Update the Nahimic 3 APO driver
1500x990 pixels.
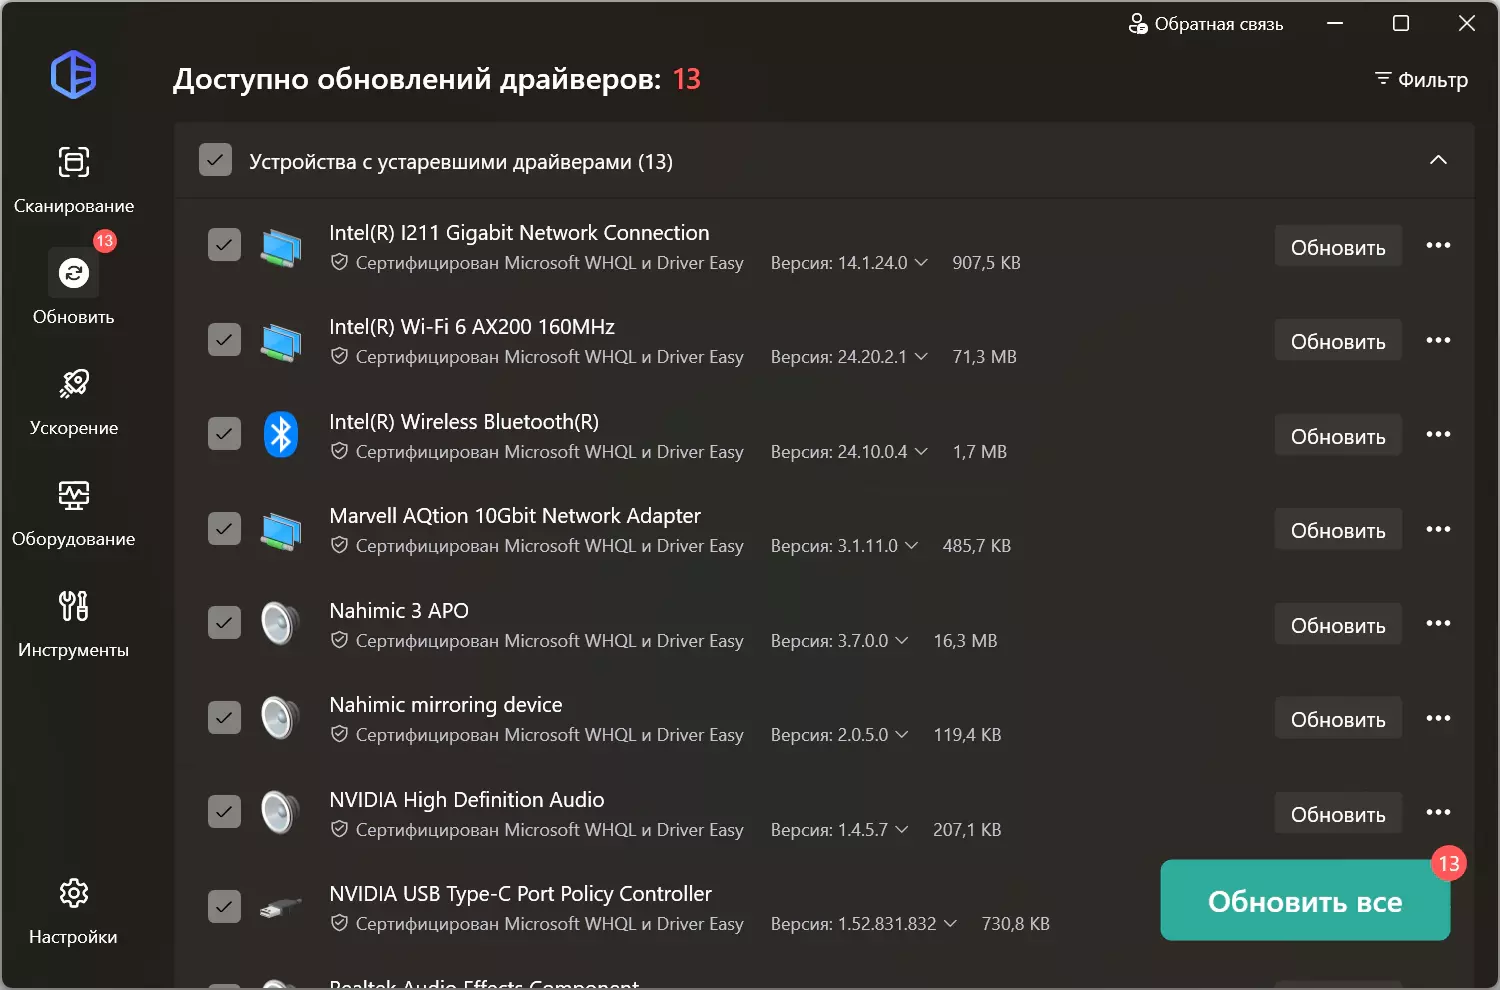(1338, 625)
